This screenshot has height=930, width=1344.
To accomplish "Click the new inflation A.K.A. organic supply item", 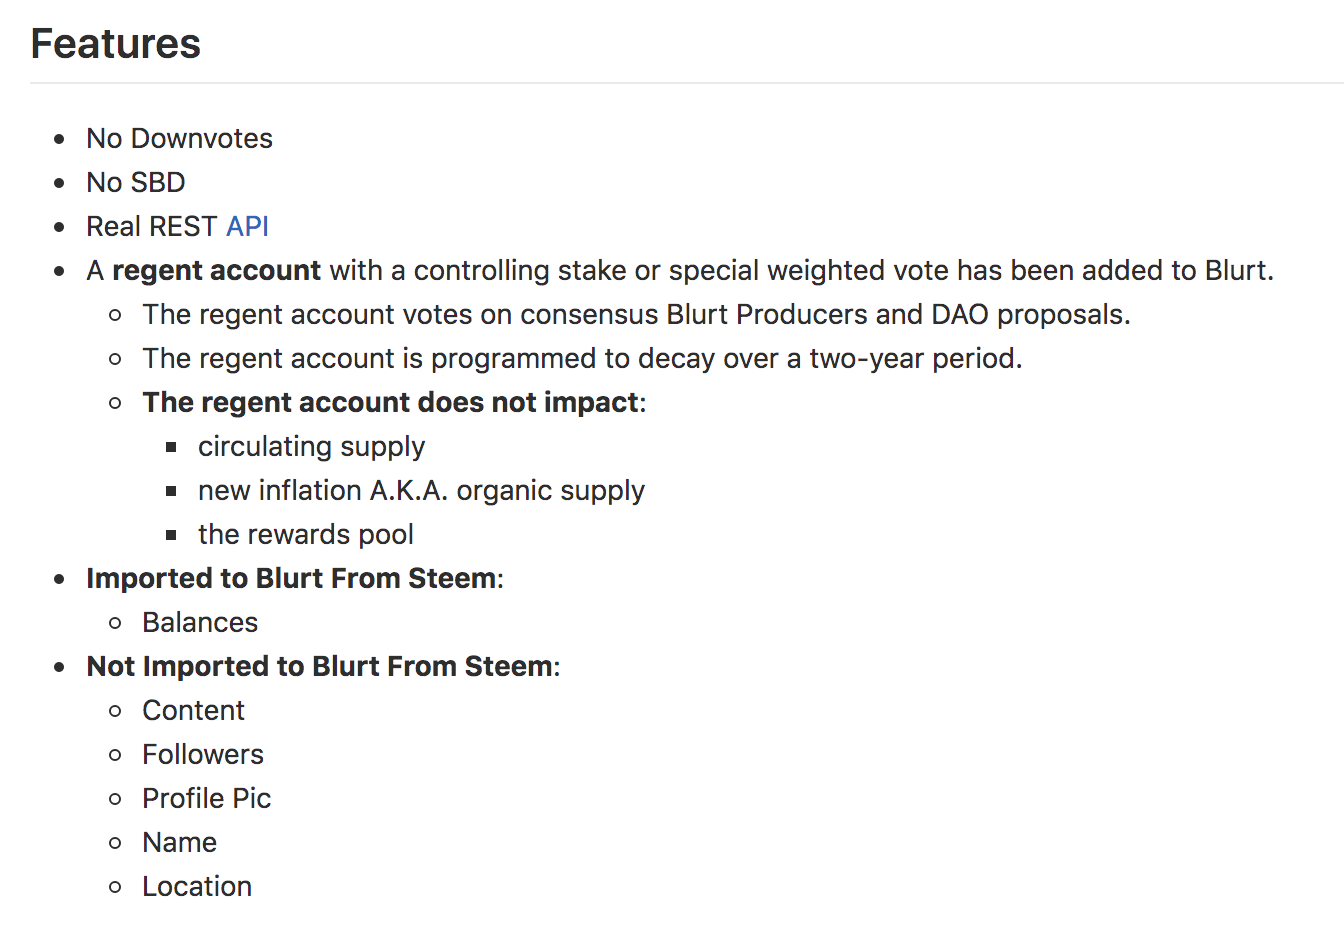I will pyautogui.click(x=421, y=490).
